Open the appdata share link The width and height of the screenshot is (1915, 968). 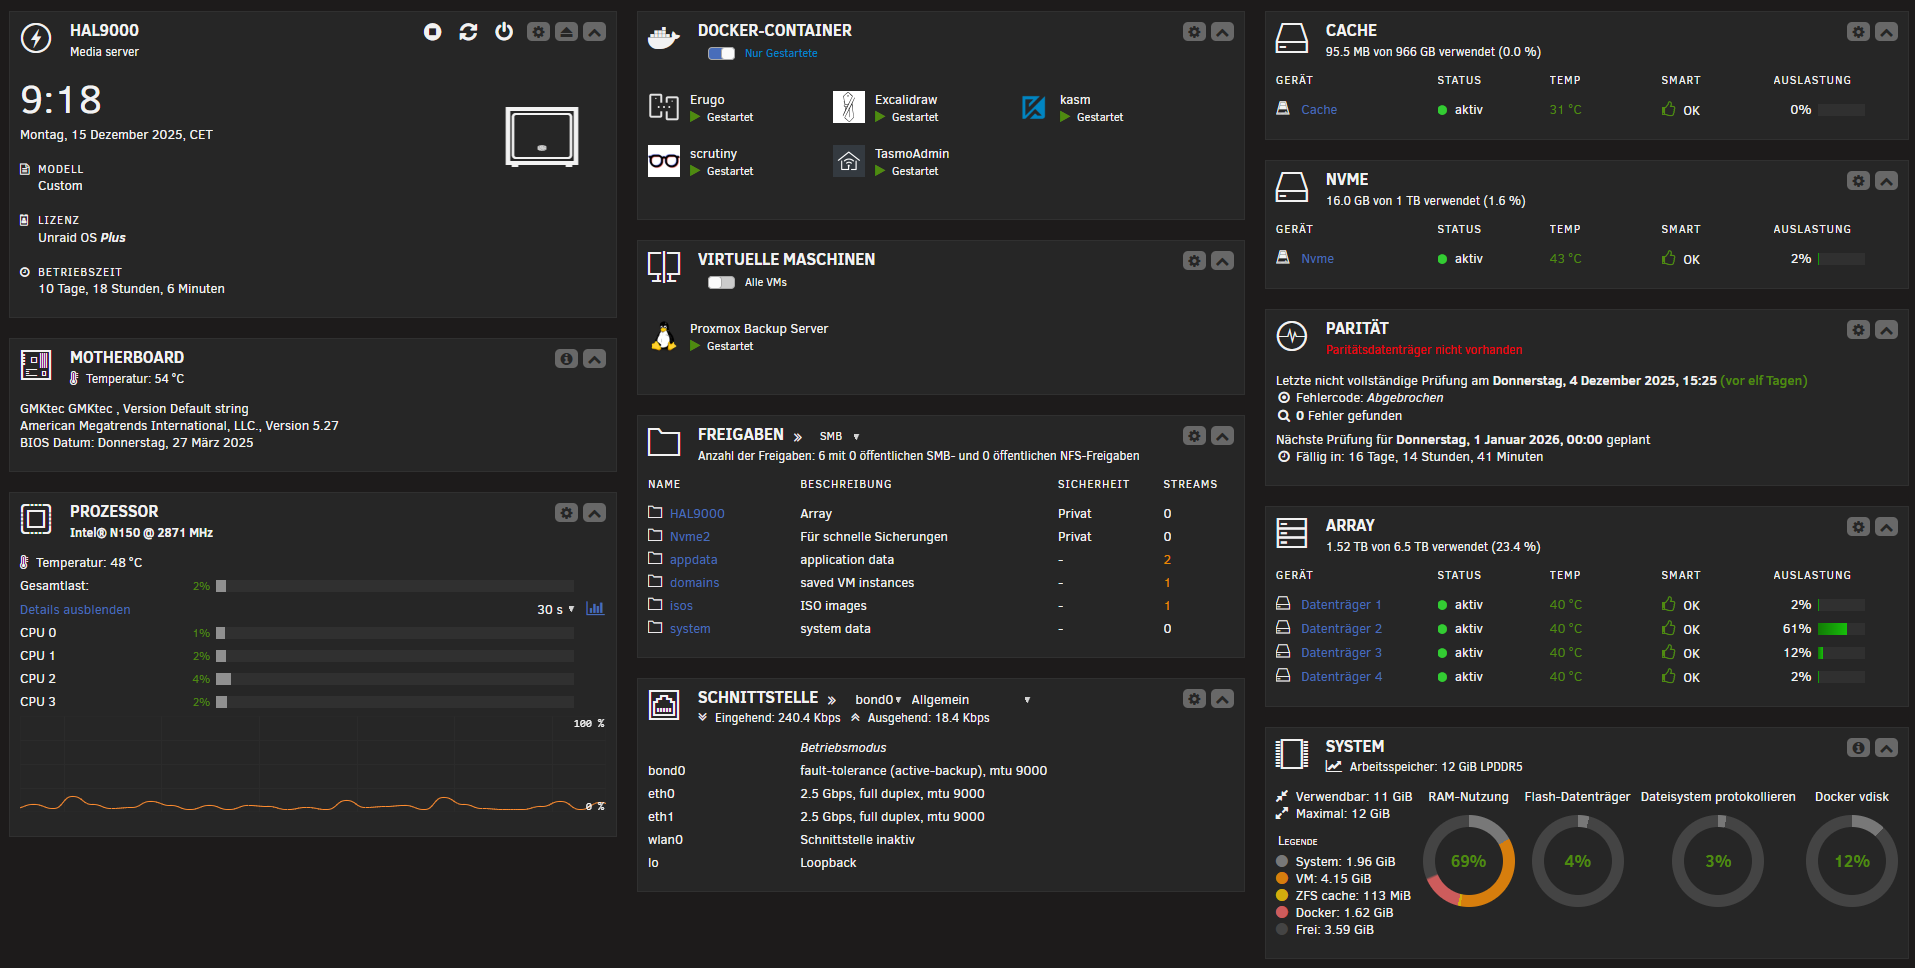[x=693, y=560]
